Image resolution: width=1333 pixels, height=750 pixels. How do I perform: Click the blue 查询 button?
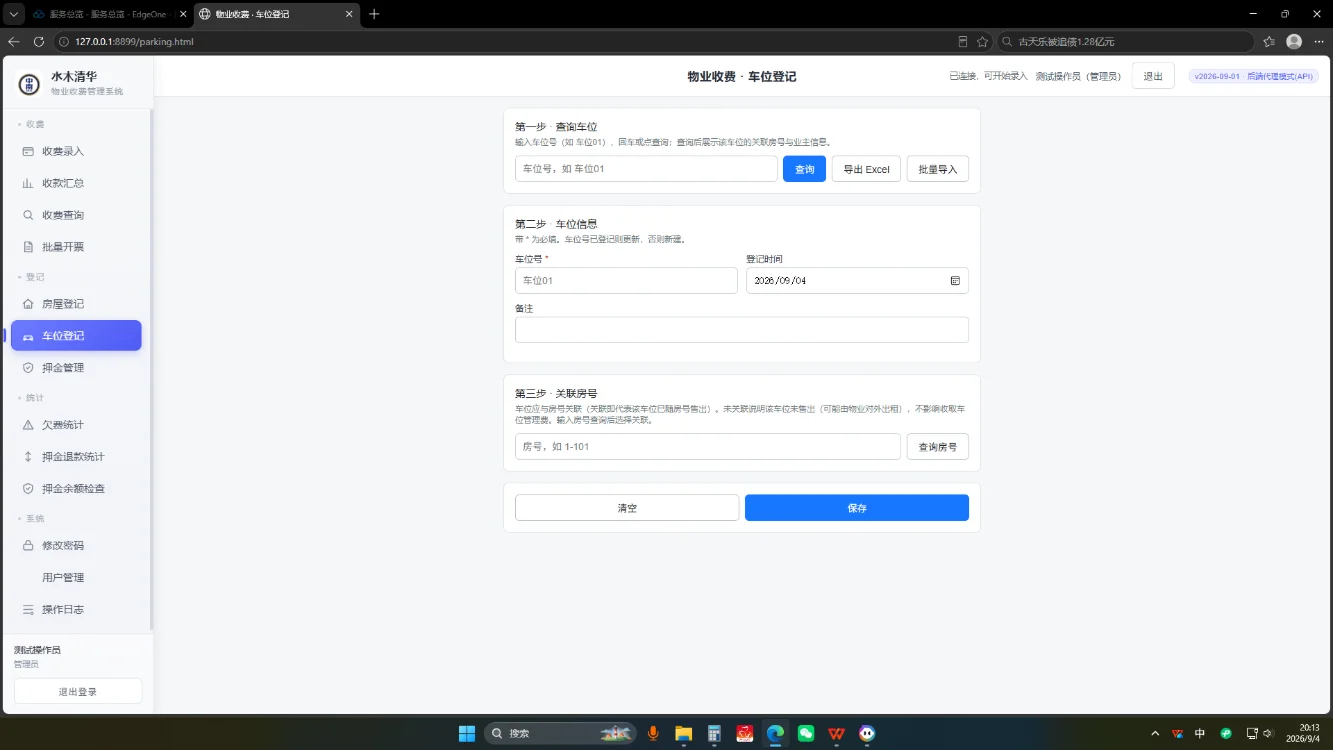[804, 169]
